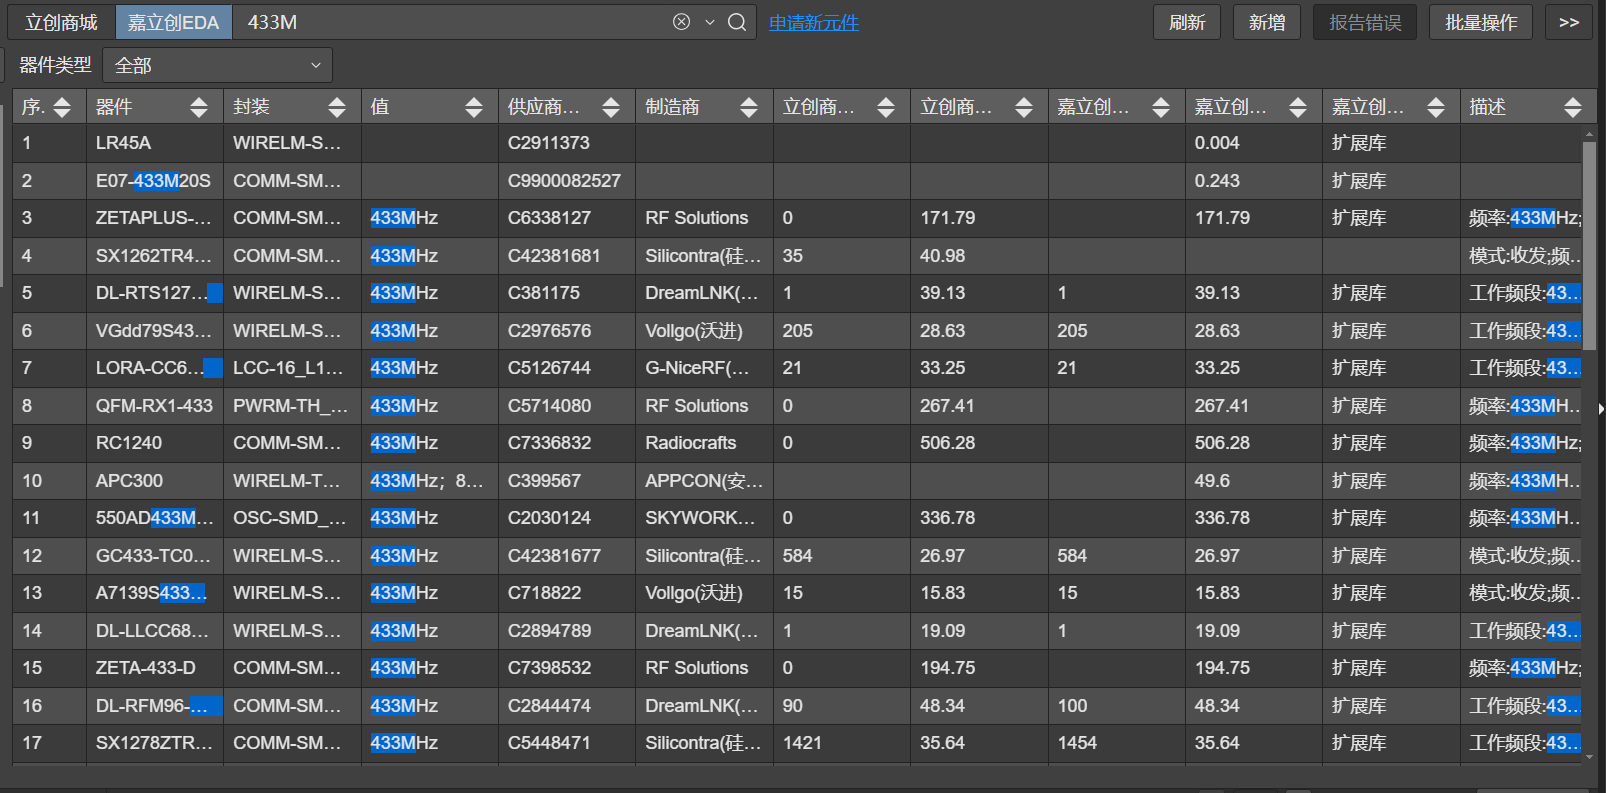Image resolution: width=1606 pixels, height=793 pixels.
Task: Click the magnifier search icon
Action: (x=737, y=22)
